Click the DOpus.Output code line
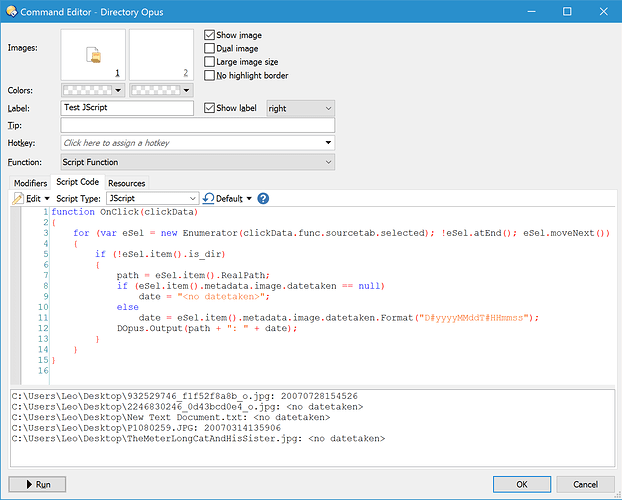 click(x=207, y=328)
